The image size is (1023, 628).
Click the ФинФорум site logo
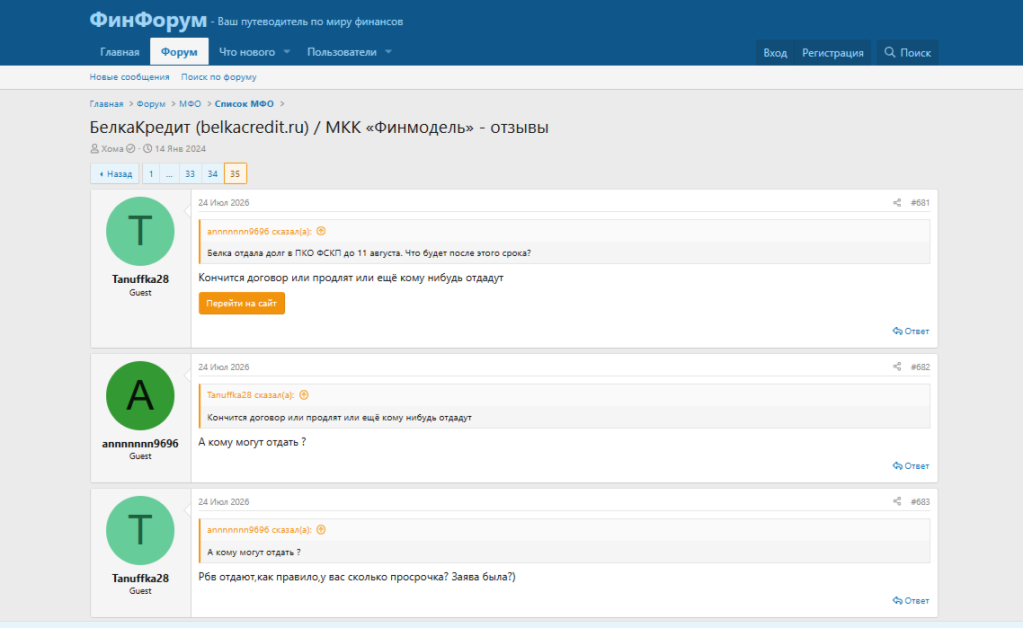[148, 20]
